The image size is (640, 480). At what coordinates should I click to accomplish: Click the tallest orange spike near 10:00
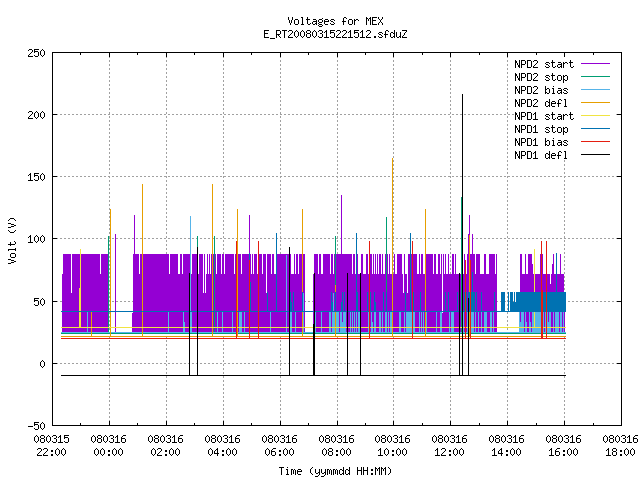click(393, 245)
